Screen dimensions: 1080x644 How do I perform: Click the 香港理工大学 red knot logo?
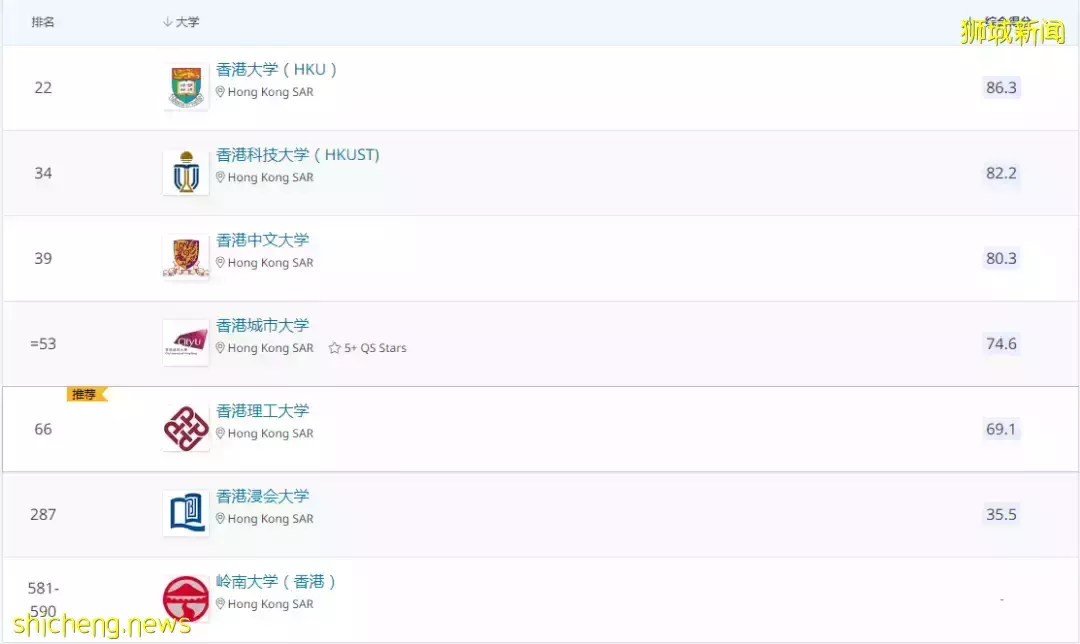[x=186, y=428]
